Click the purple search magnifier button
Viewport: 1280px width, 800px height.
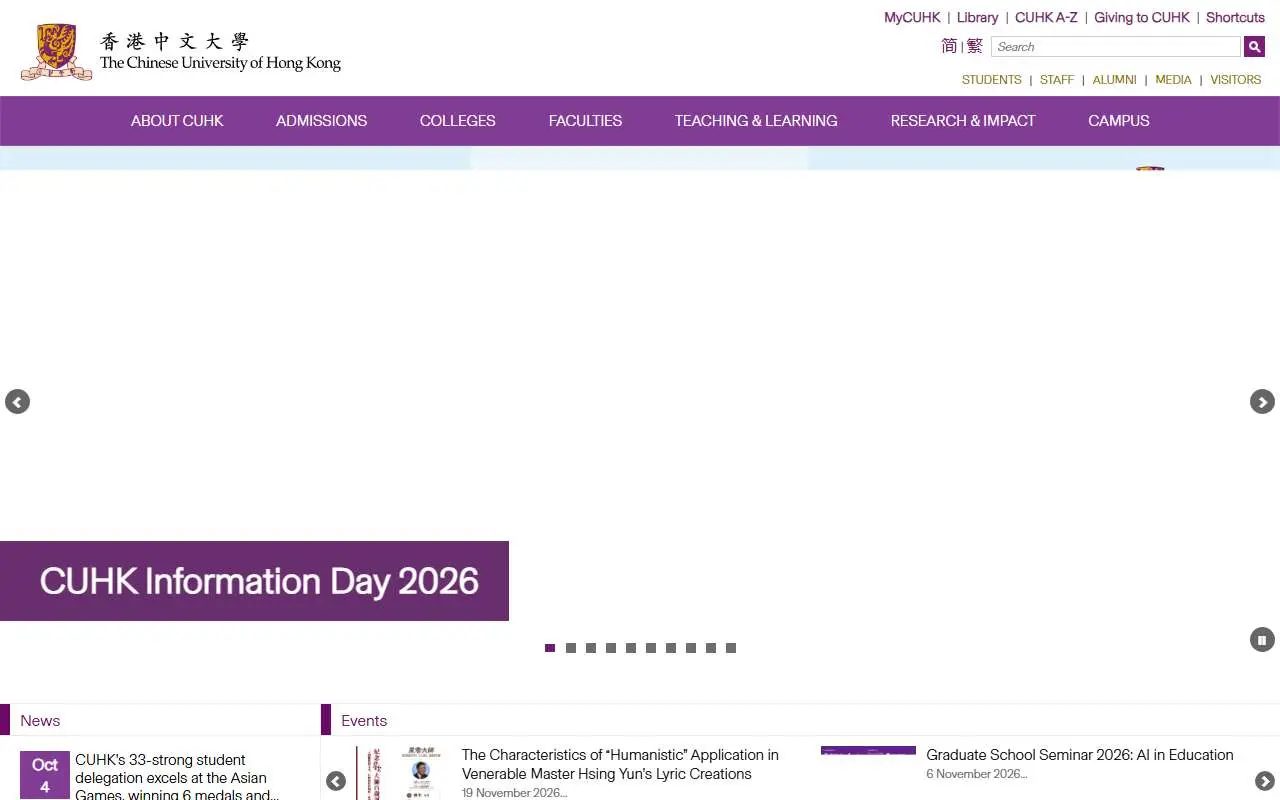point(1254,47)
